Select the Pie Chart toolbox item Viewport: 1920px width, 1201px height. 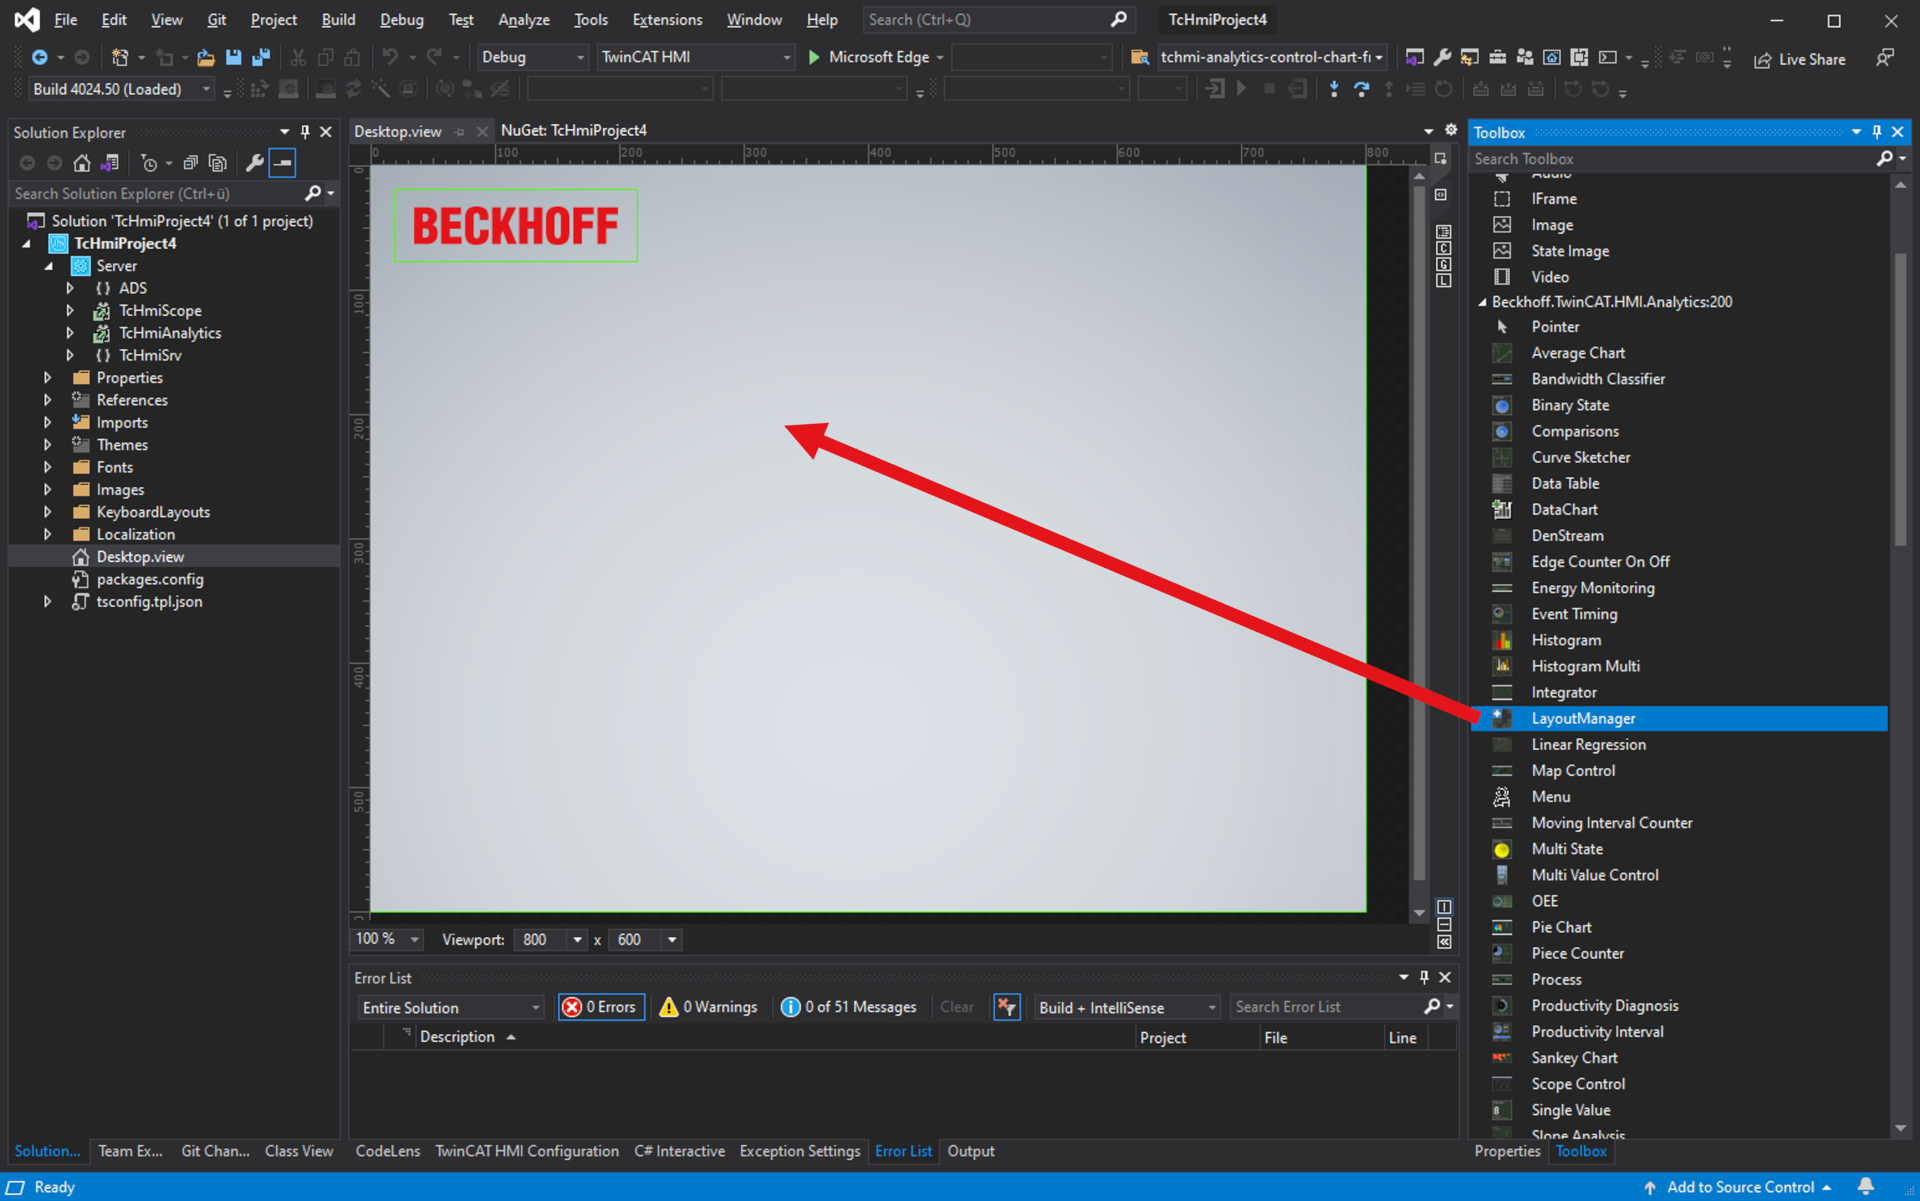(1560, 927)
